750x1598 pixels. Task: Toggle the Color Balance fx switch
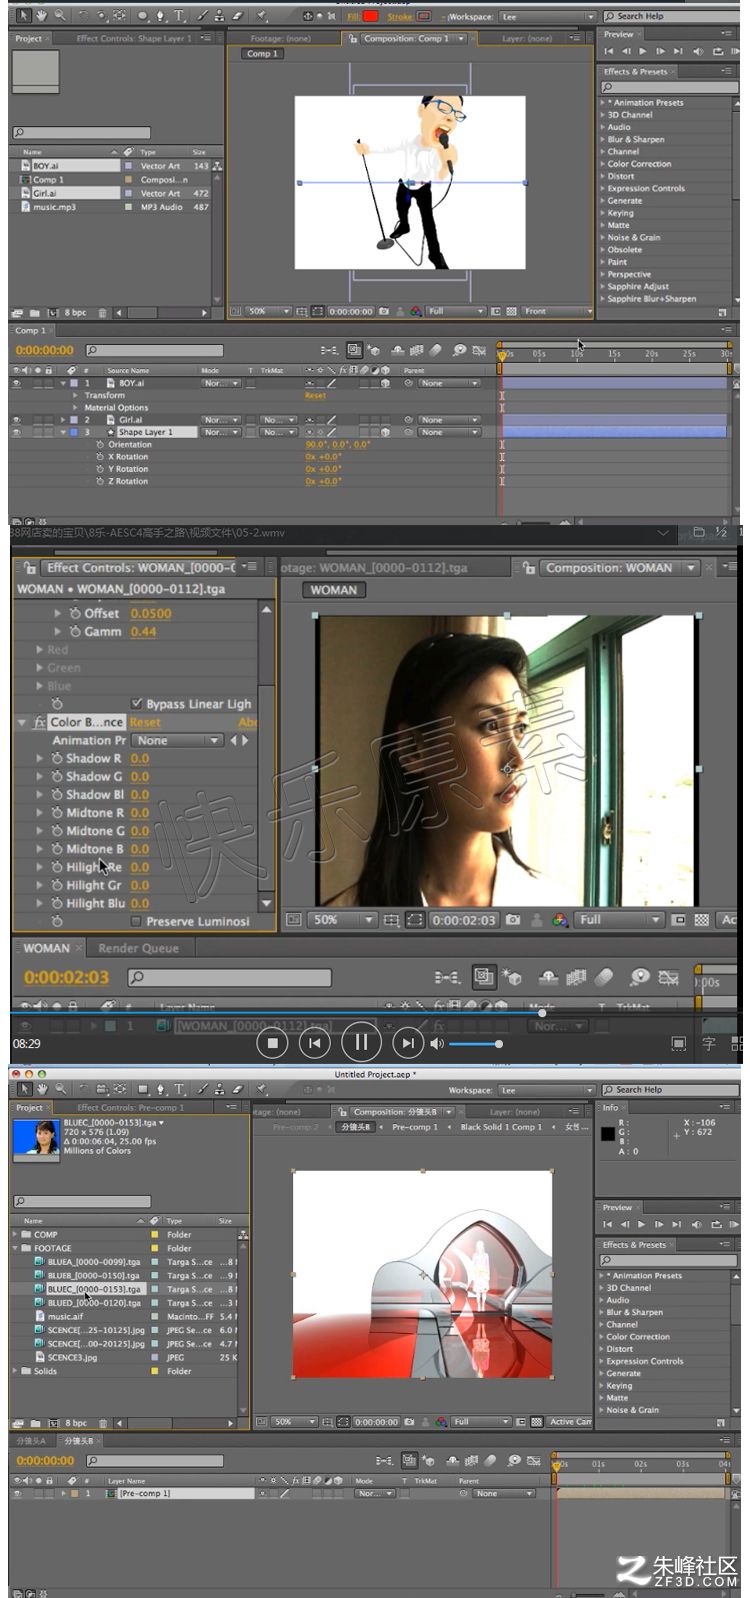40,722
